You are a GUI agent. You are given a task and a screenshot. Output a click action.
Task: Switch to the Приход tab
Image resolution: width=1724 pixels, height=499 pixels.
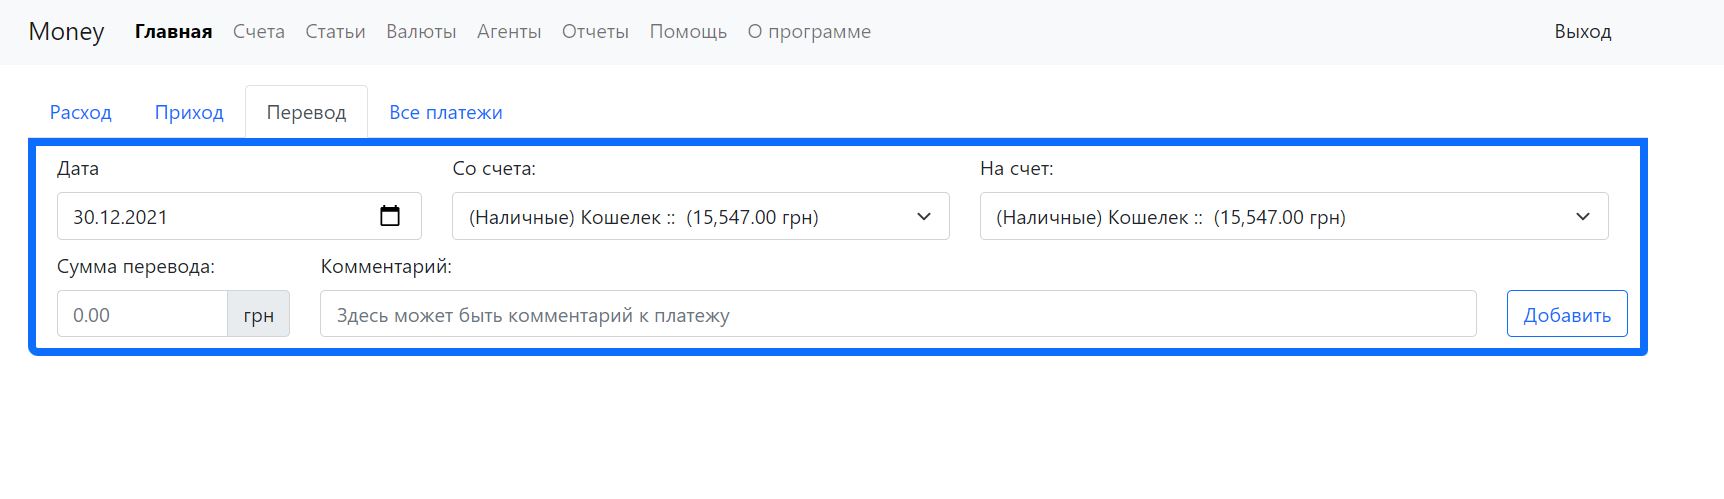pos(189,112)
